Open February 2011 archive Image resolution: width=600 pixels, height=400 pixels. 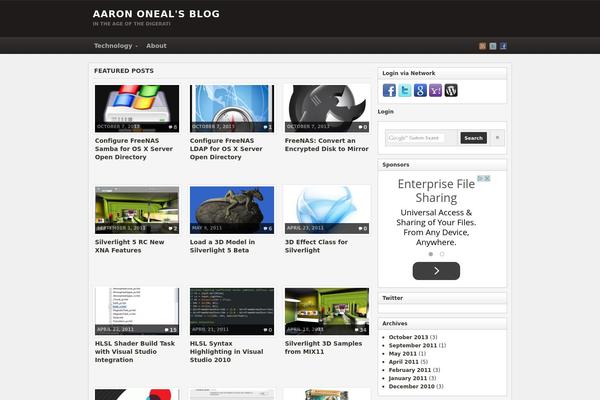coord(410,370)
